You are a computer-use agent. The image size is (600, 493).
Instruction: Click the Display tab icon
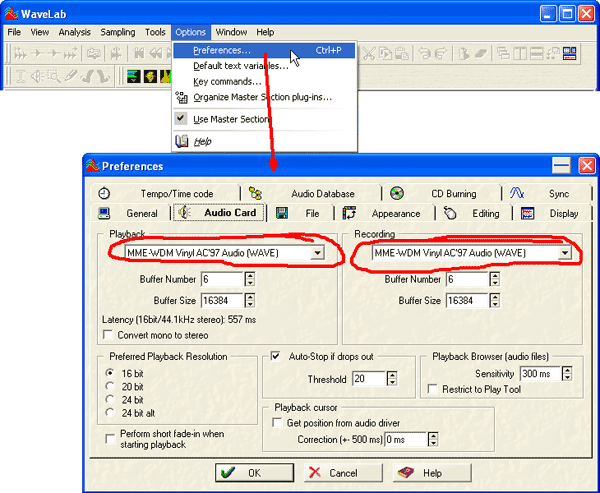[x=527, y=213]
